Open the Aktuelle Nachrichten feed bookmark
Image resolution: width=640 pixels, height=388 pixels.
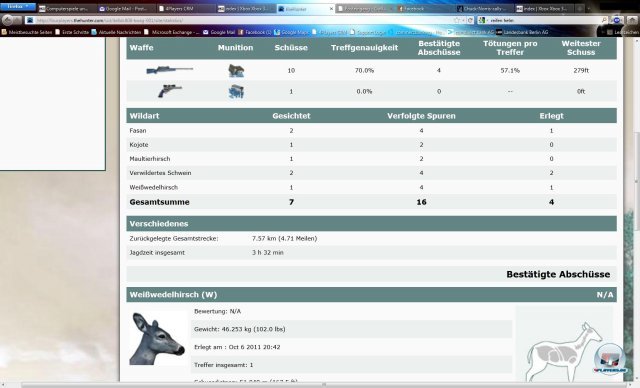(x=116, y=32)
